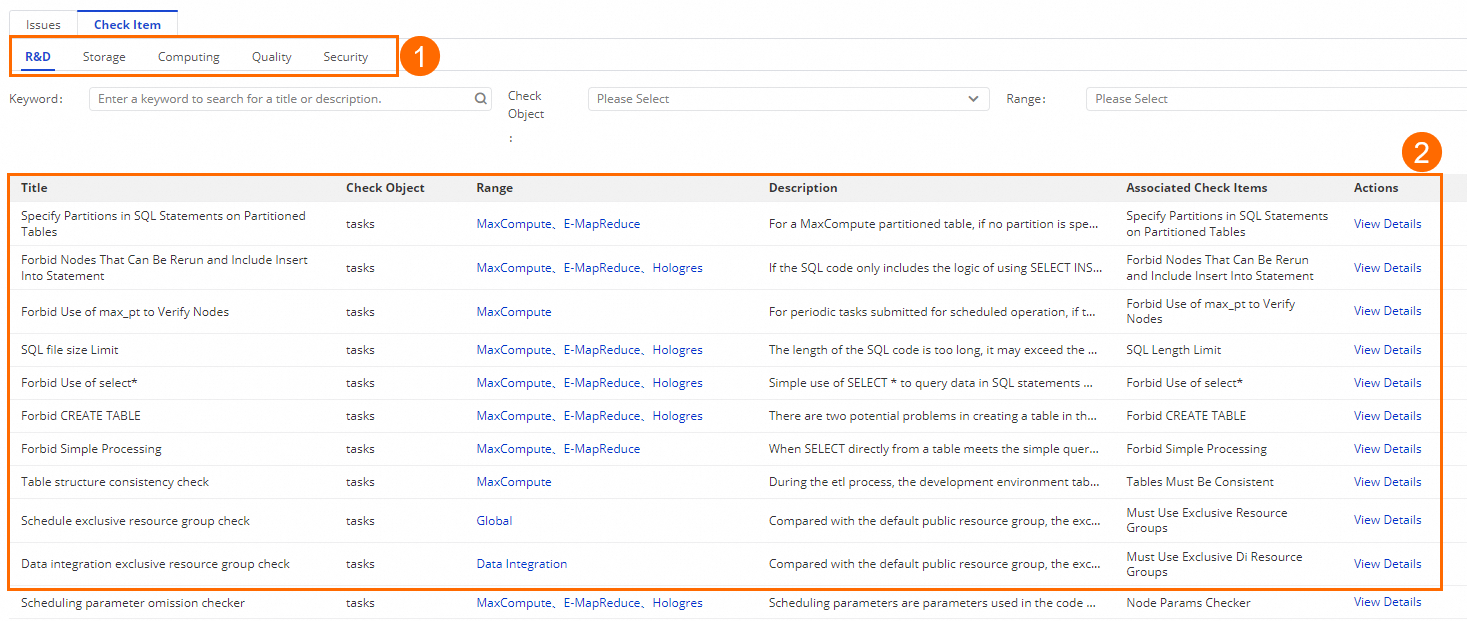Viewport: 1467px width, 621px height.
Task: View Details for Table structure consistency check
Action: point(1387,482)
